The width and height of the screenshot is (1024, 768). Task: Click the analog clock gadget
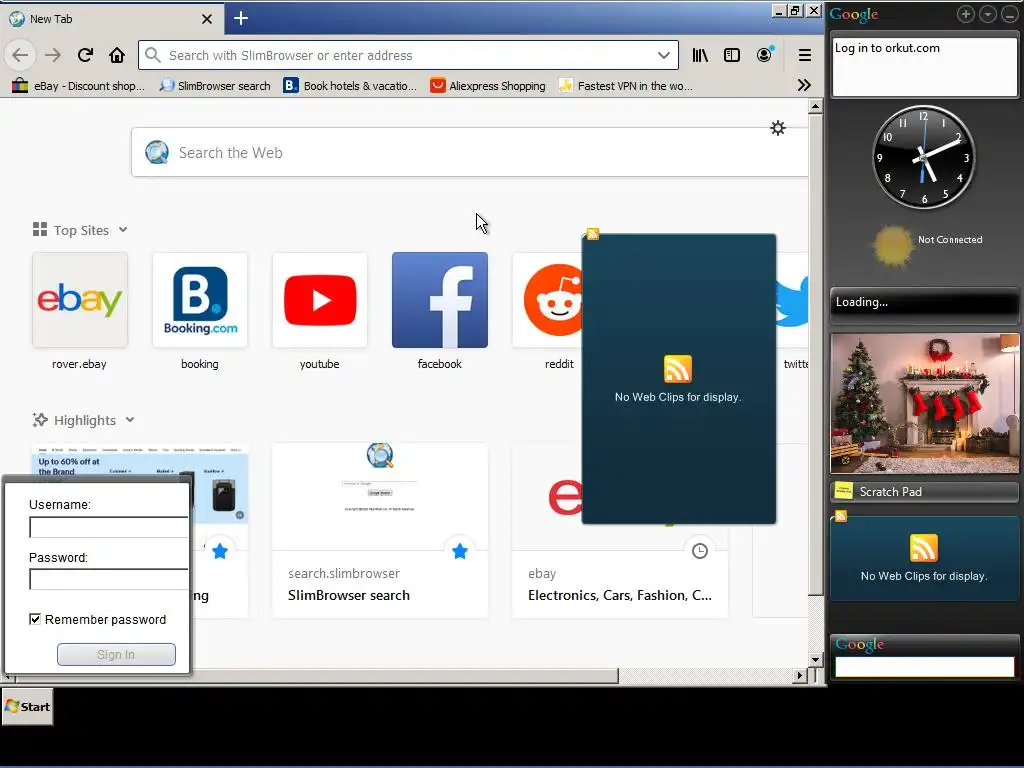click(923, 157)
